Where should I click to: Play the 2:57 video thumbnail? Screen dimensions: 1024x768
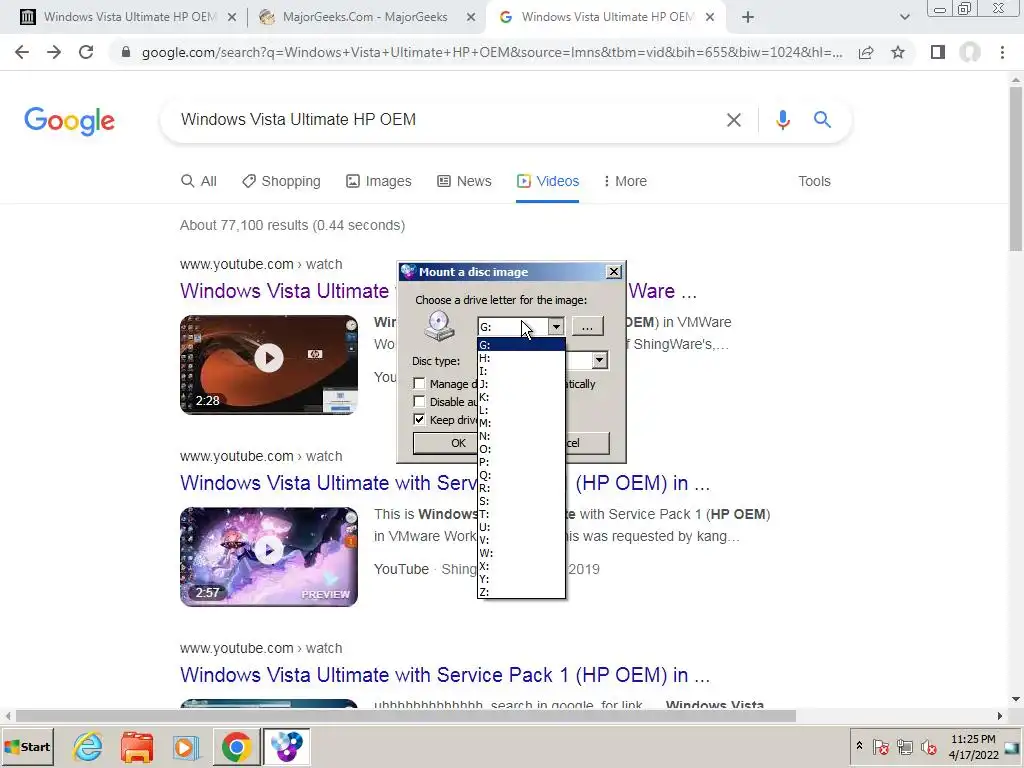point(269,556)
